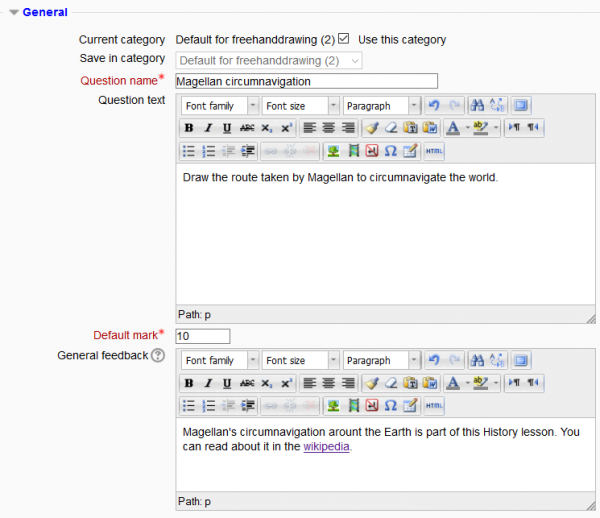Screen dimensions: 600x518
Task: Open the 'Save in category' dropdown
Action: tap(268, 60)
